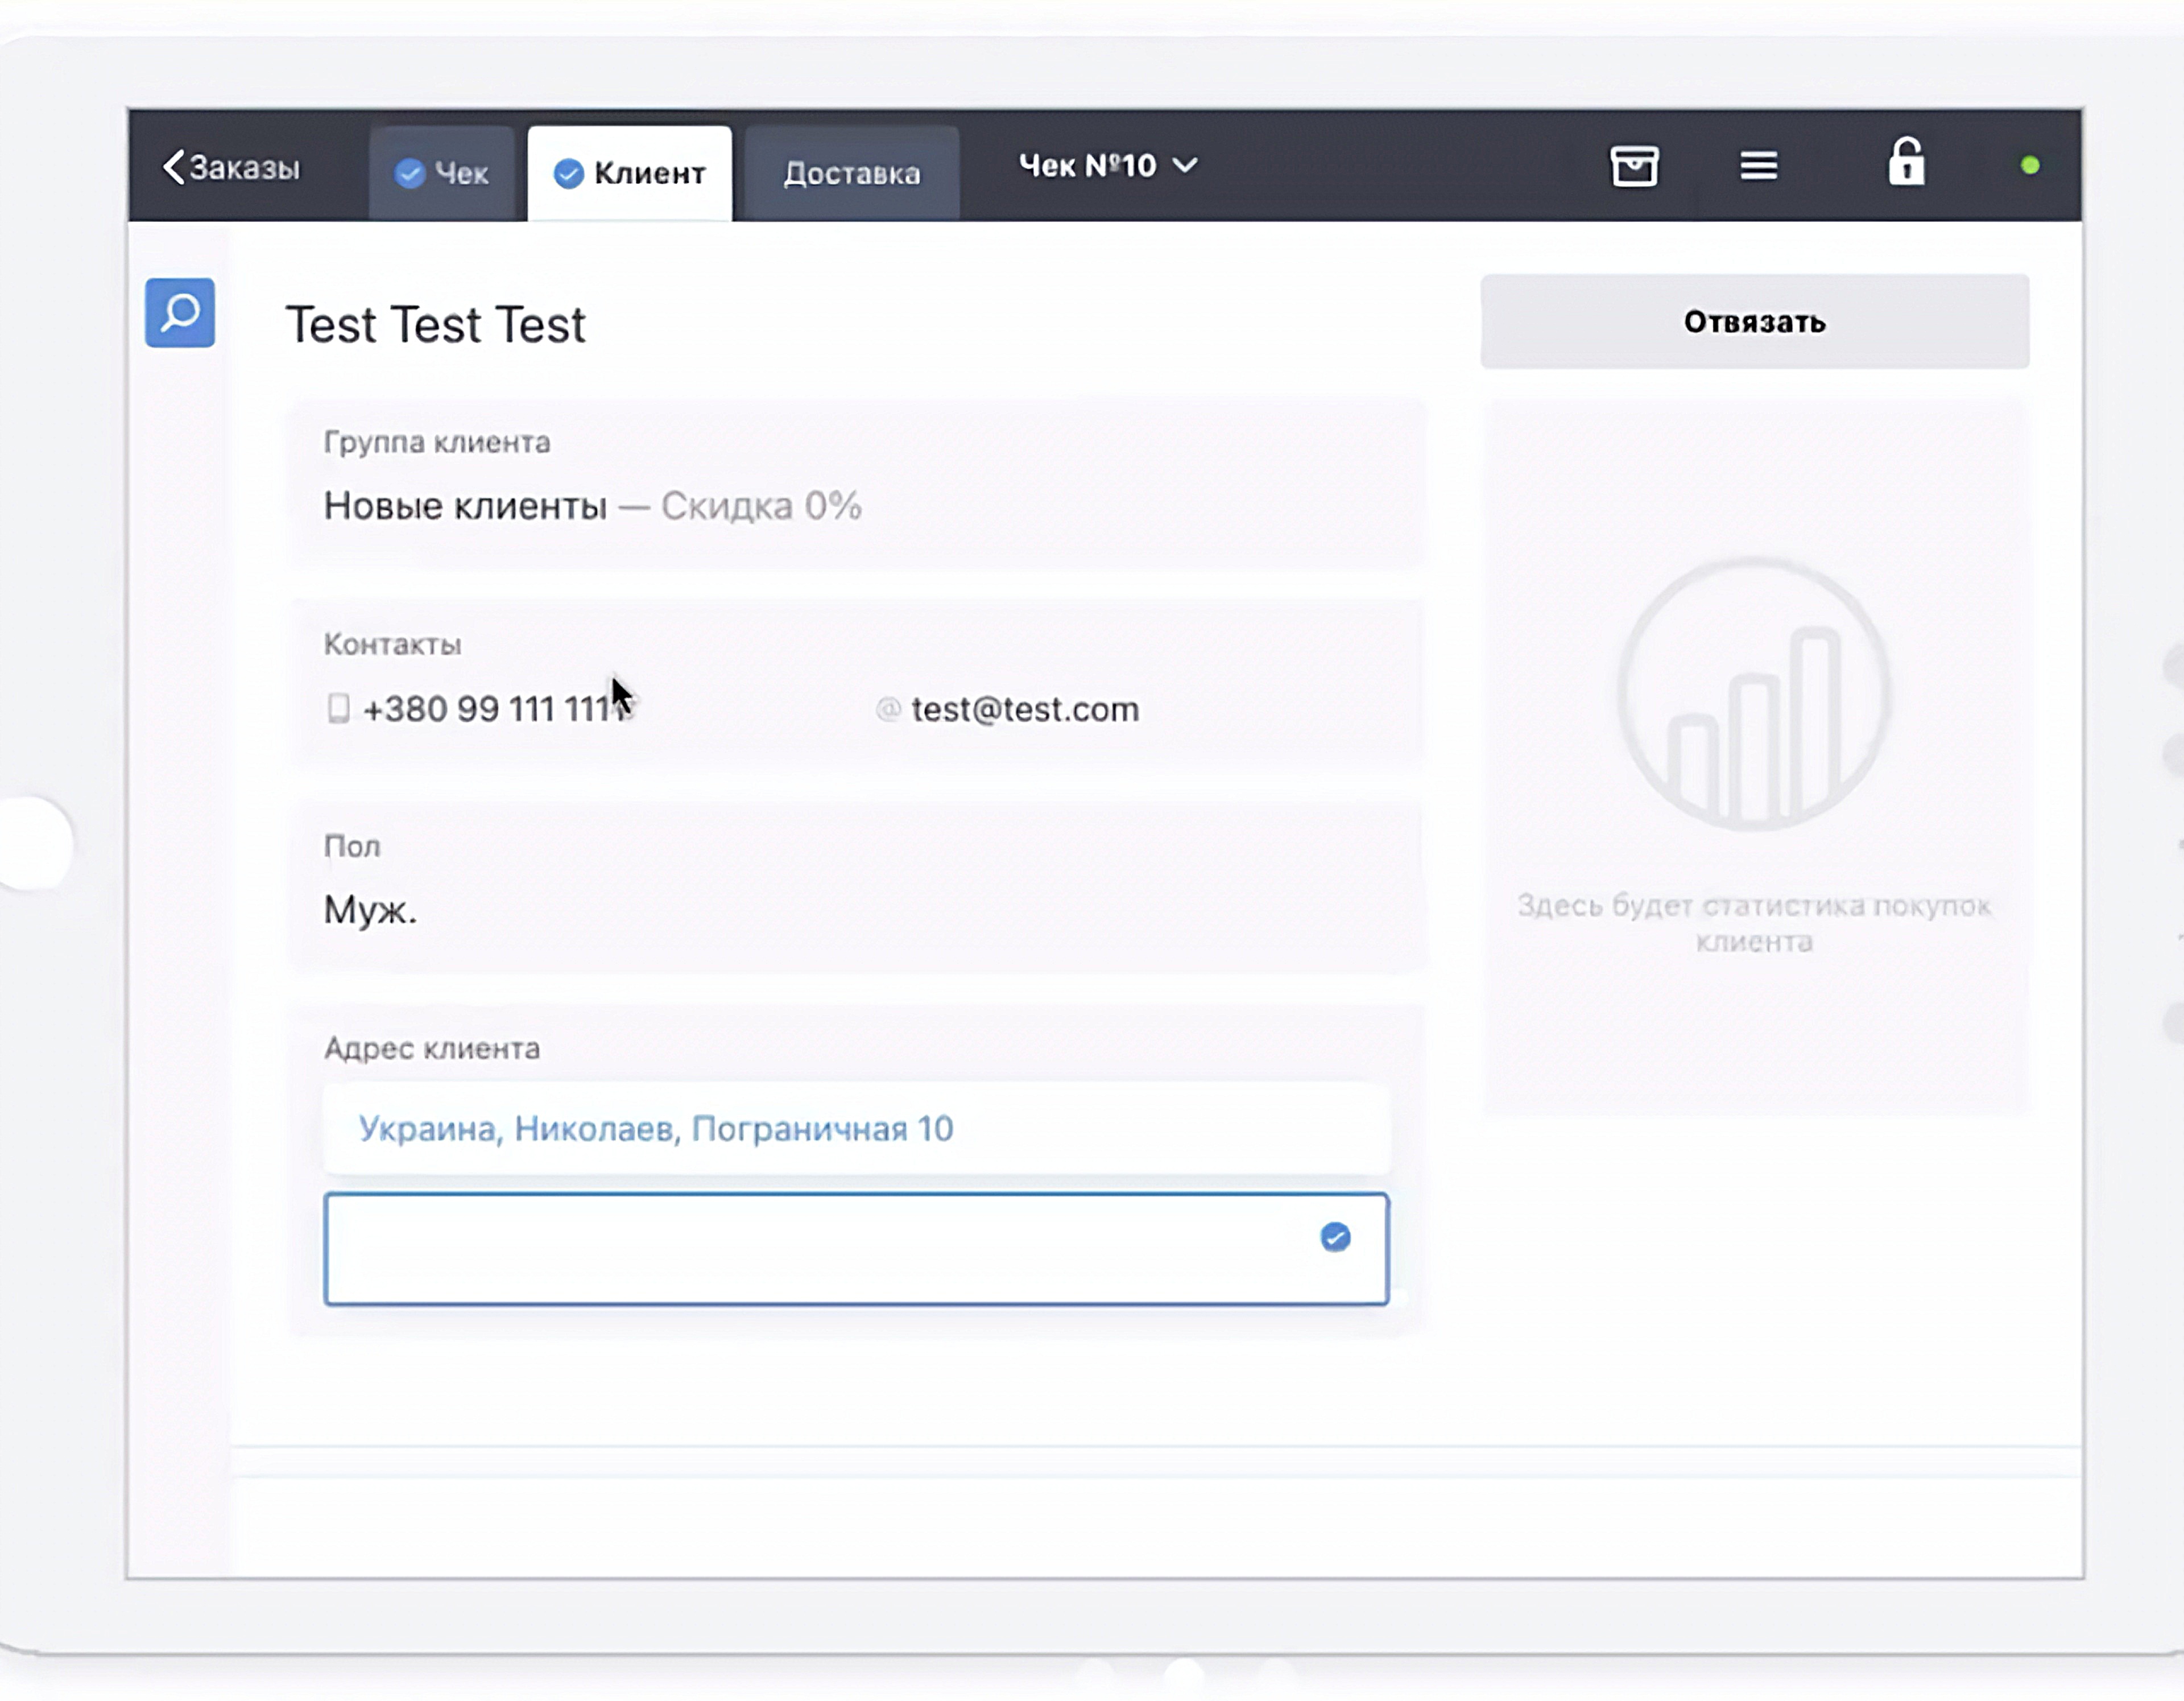Click the Адрес клиента label

[432, 1049]
